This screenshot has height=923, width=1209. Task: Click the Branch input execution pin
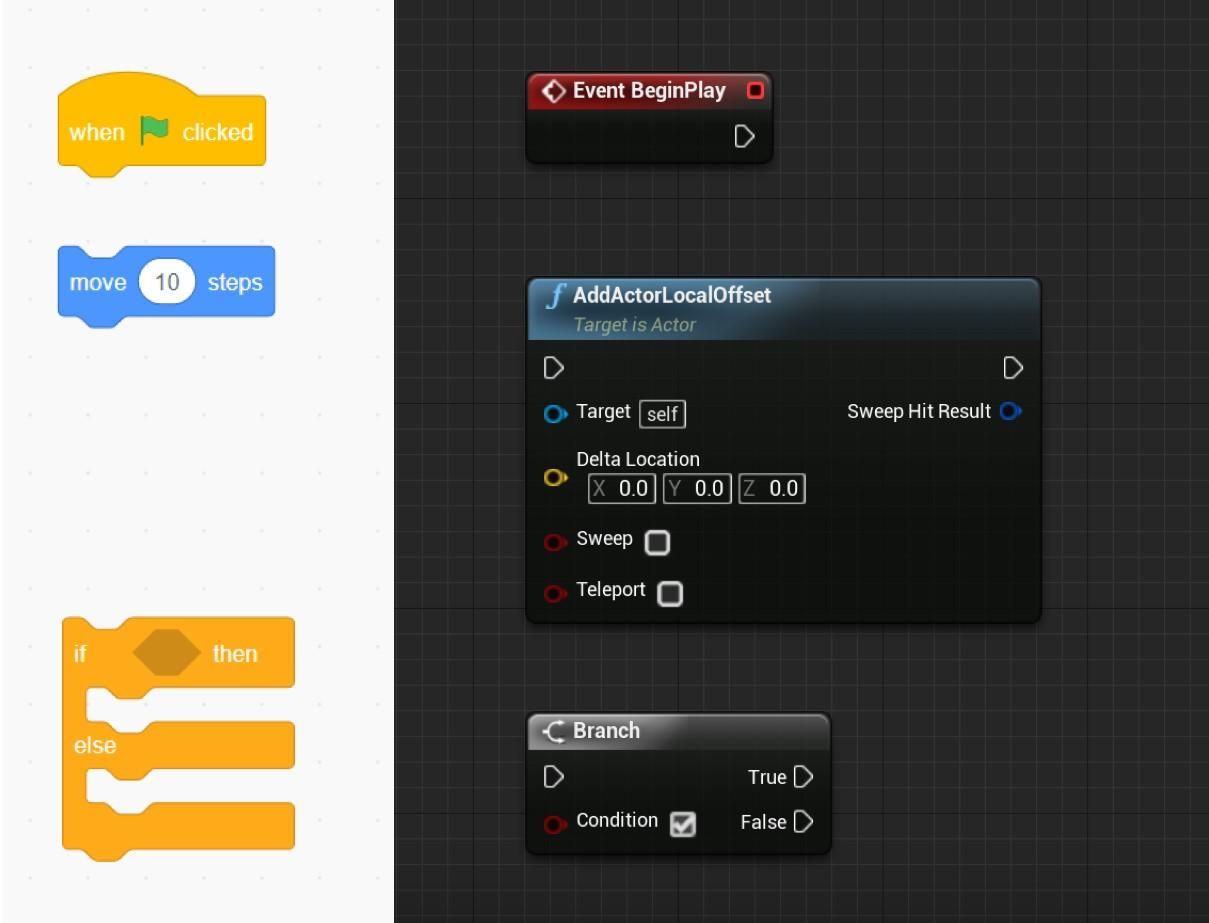(553, 777)
